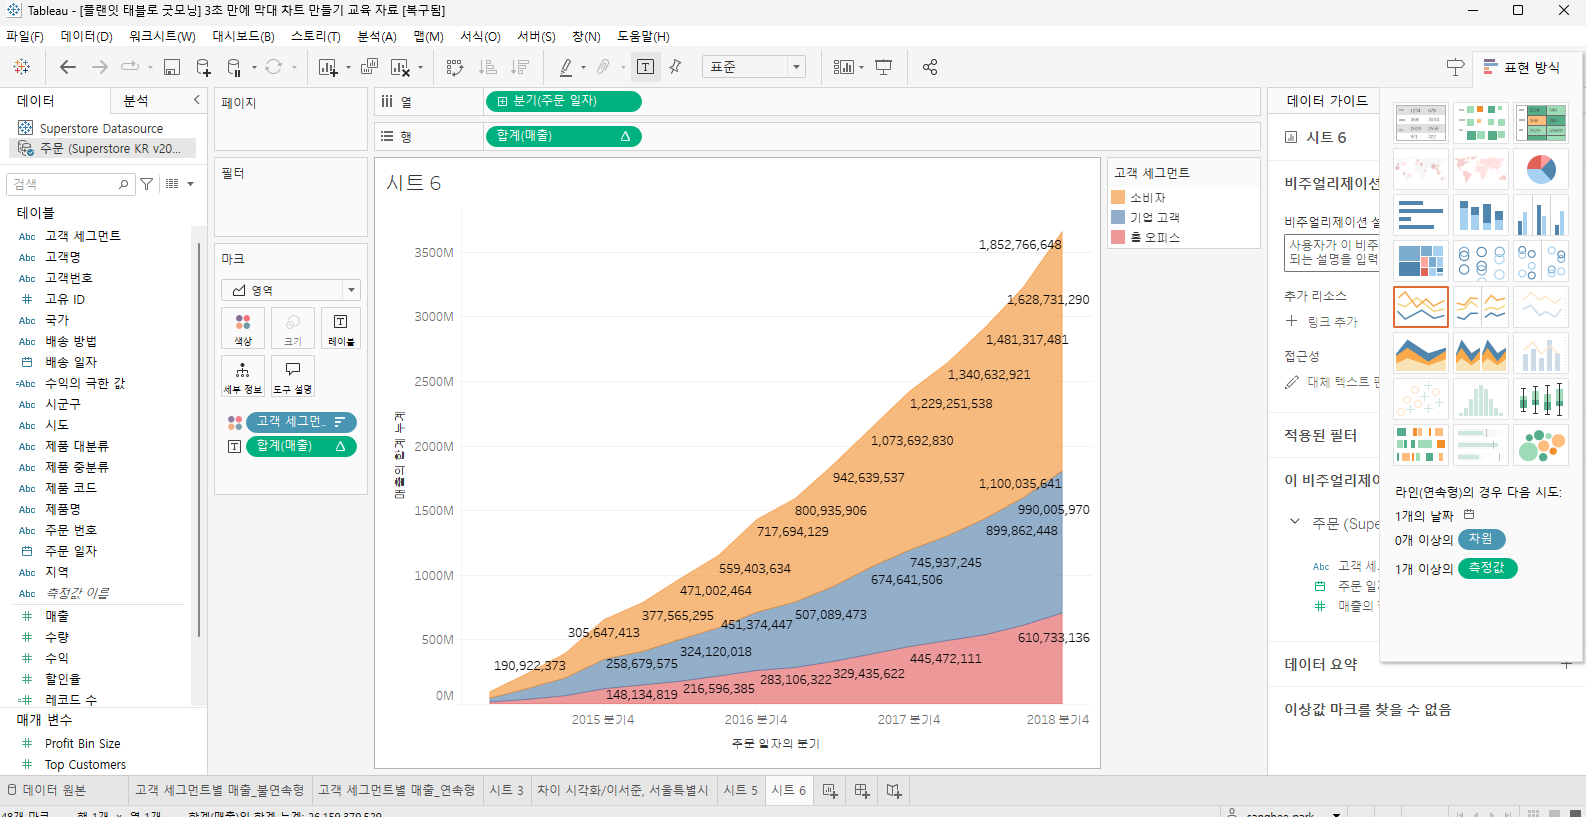
Task: Click the 링크 추가 link
Action: [x=1333, y=322]
